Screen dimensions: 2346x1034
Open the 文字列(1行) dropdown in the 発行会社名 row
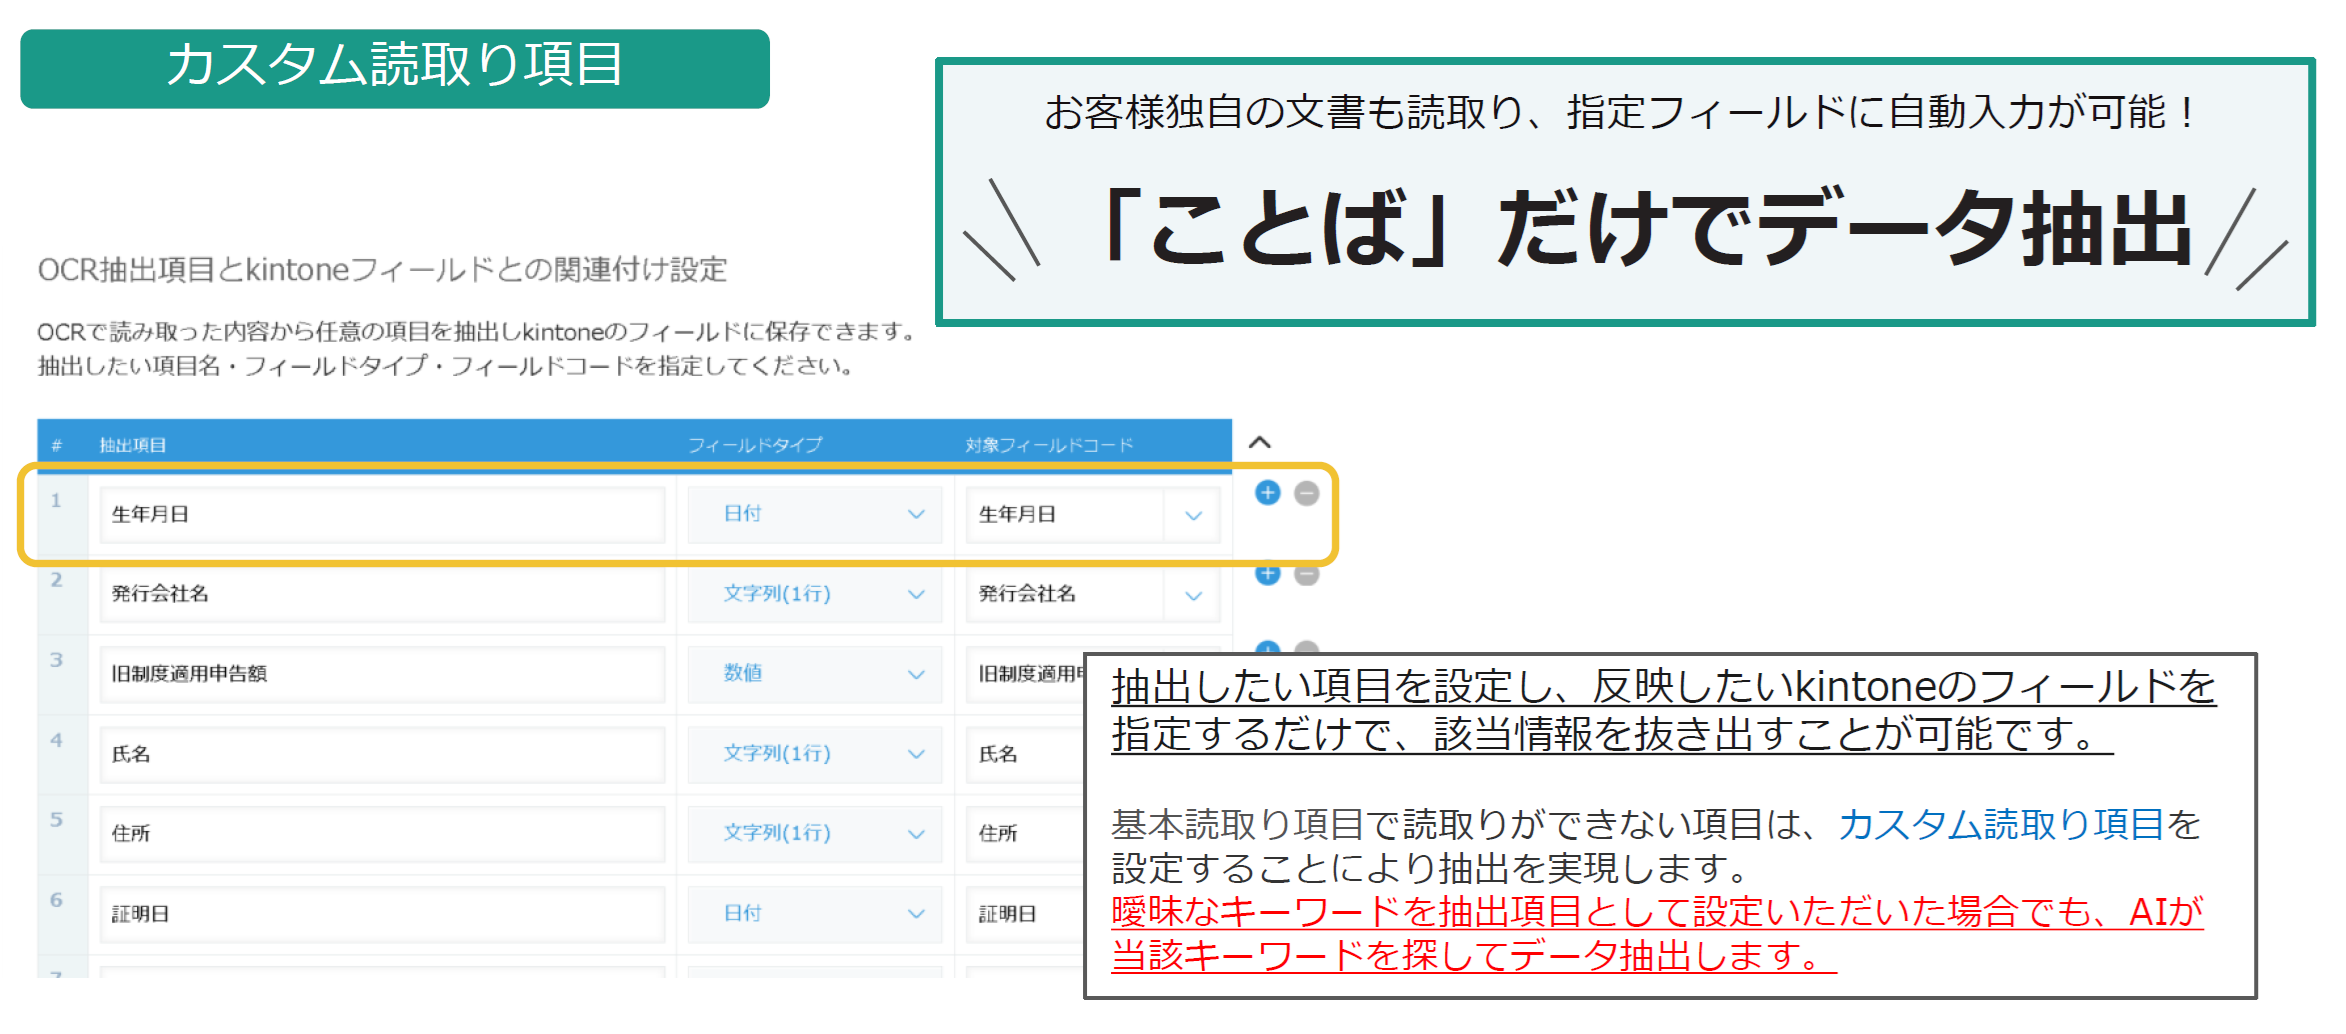point(814,594)
